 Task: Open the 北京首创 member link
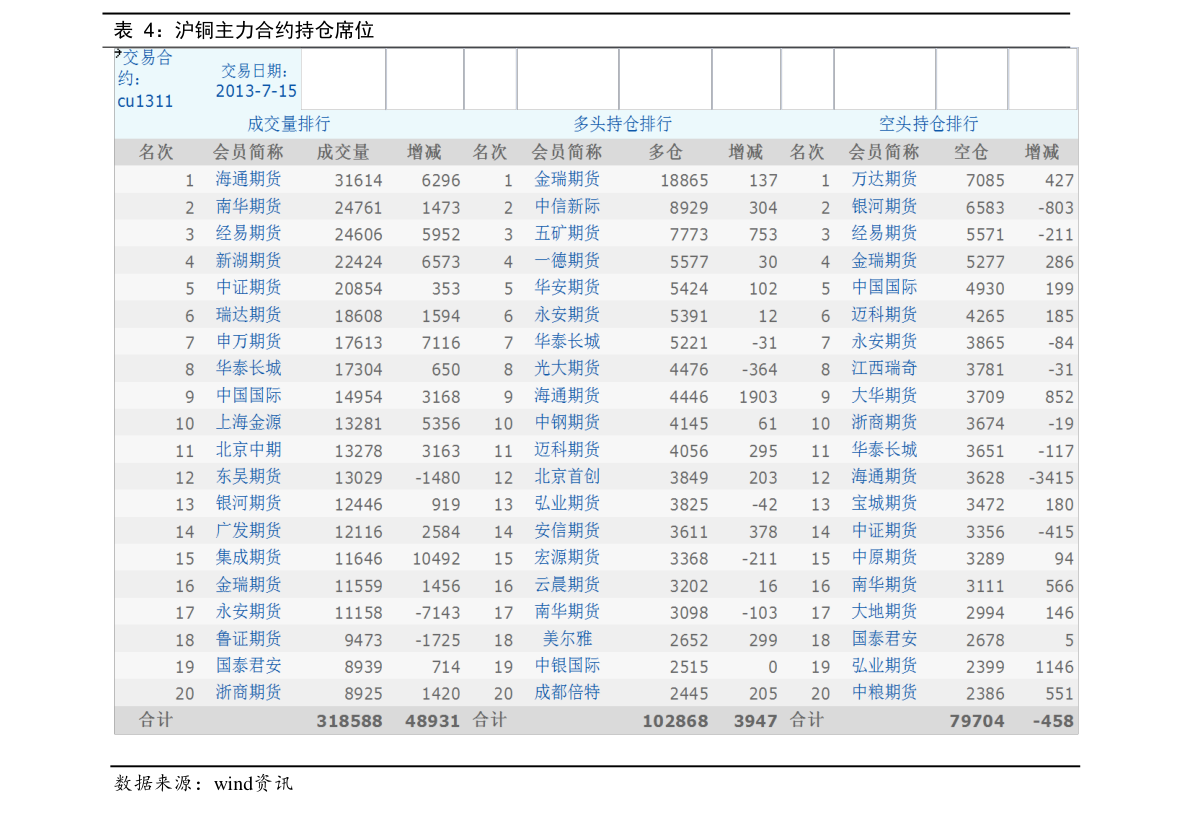(567, 476)
